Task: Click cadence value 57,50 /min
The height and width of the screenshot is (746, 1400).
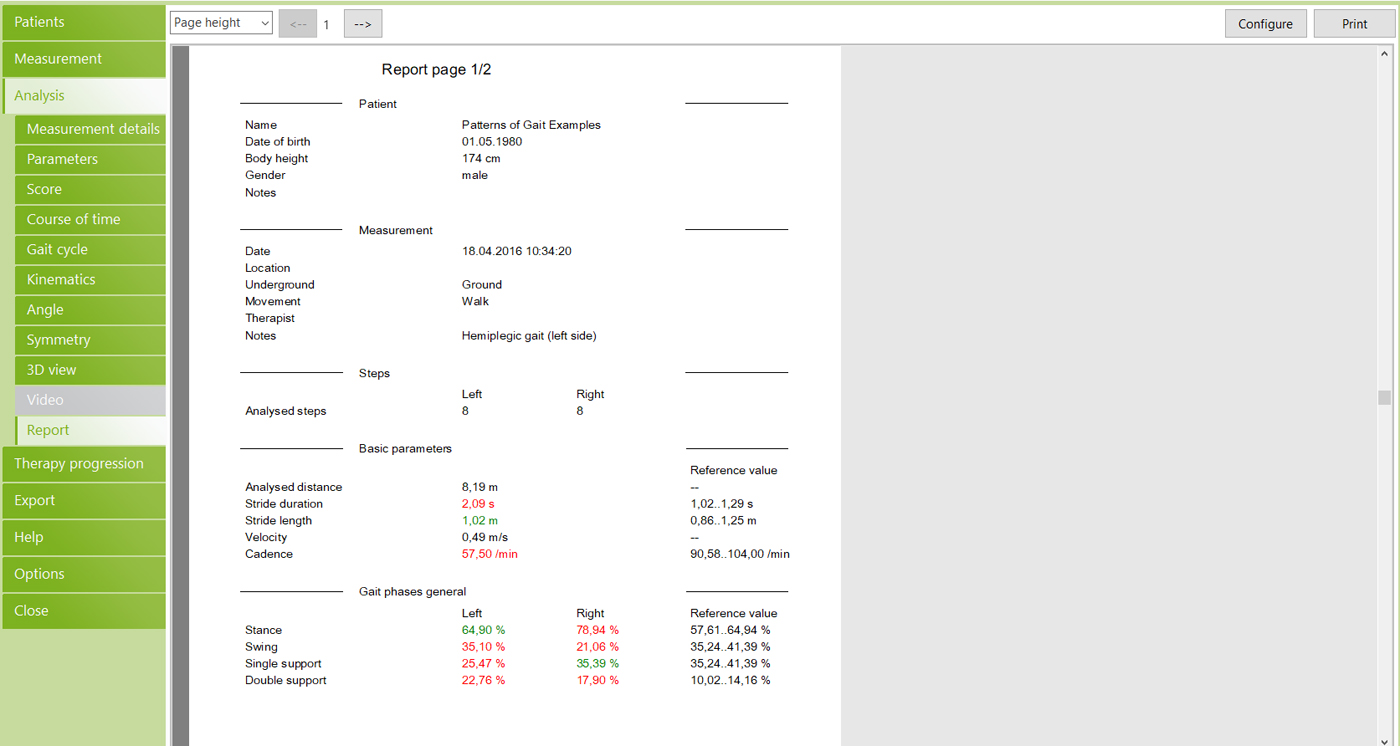Action: pyautogui.click(x=490, y=554)
